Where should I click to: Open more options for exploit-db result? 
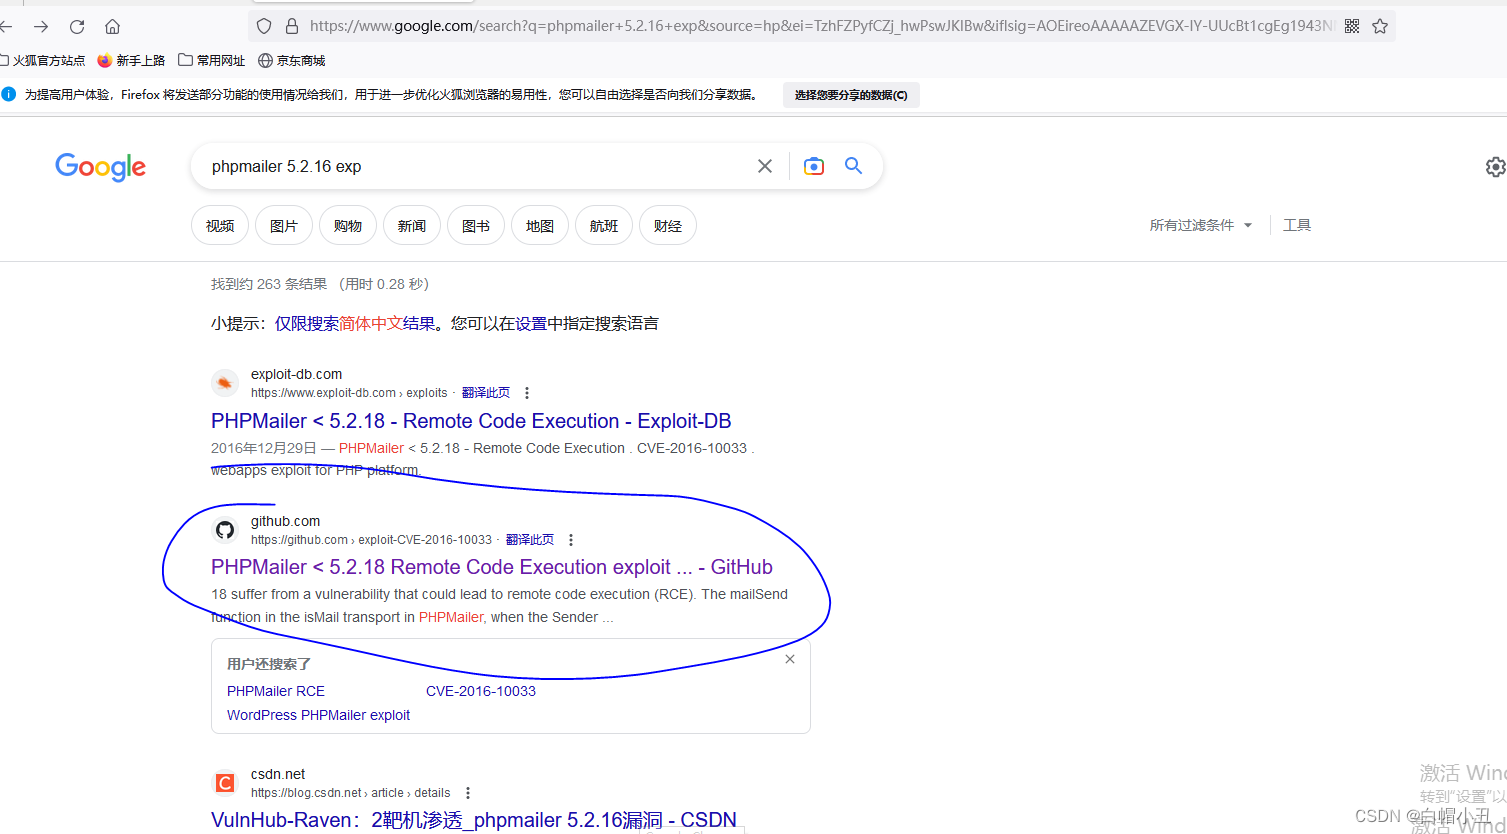pyautogui.click(x=527, y=393)
